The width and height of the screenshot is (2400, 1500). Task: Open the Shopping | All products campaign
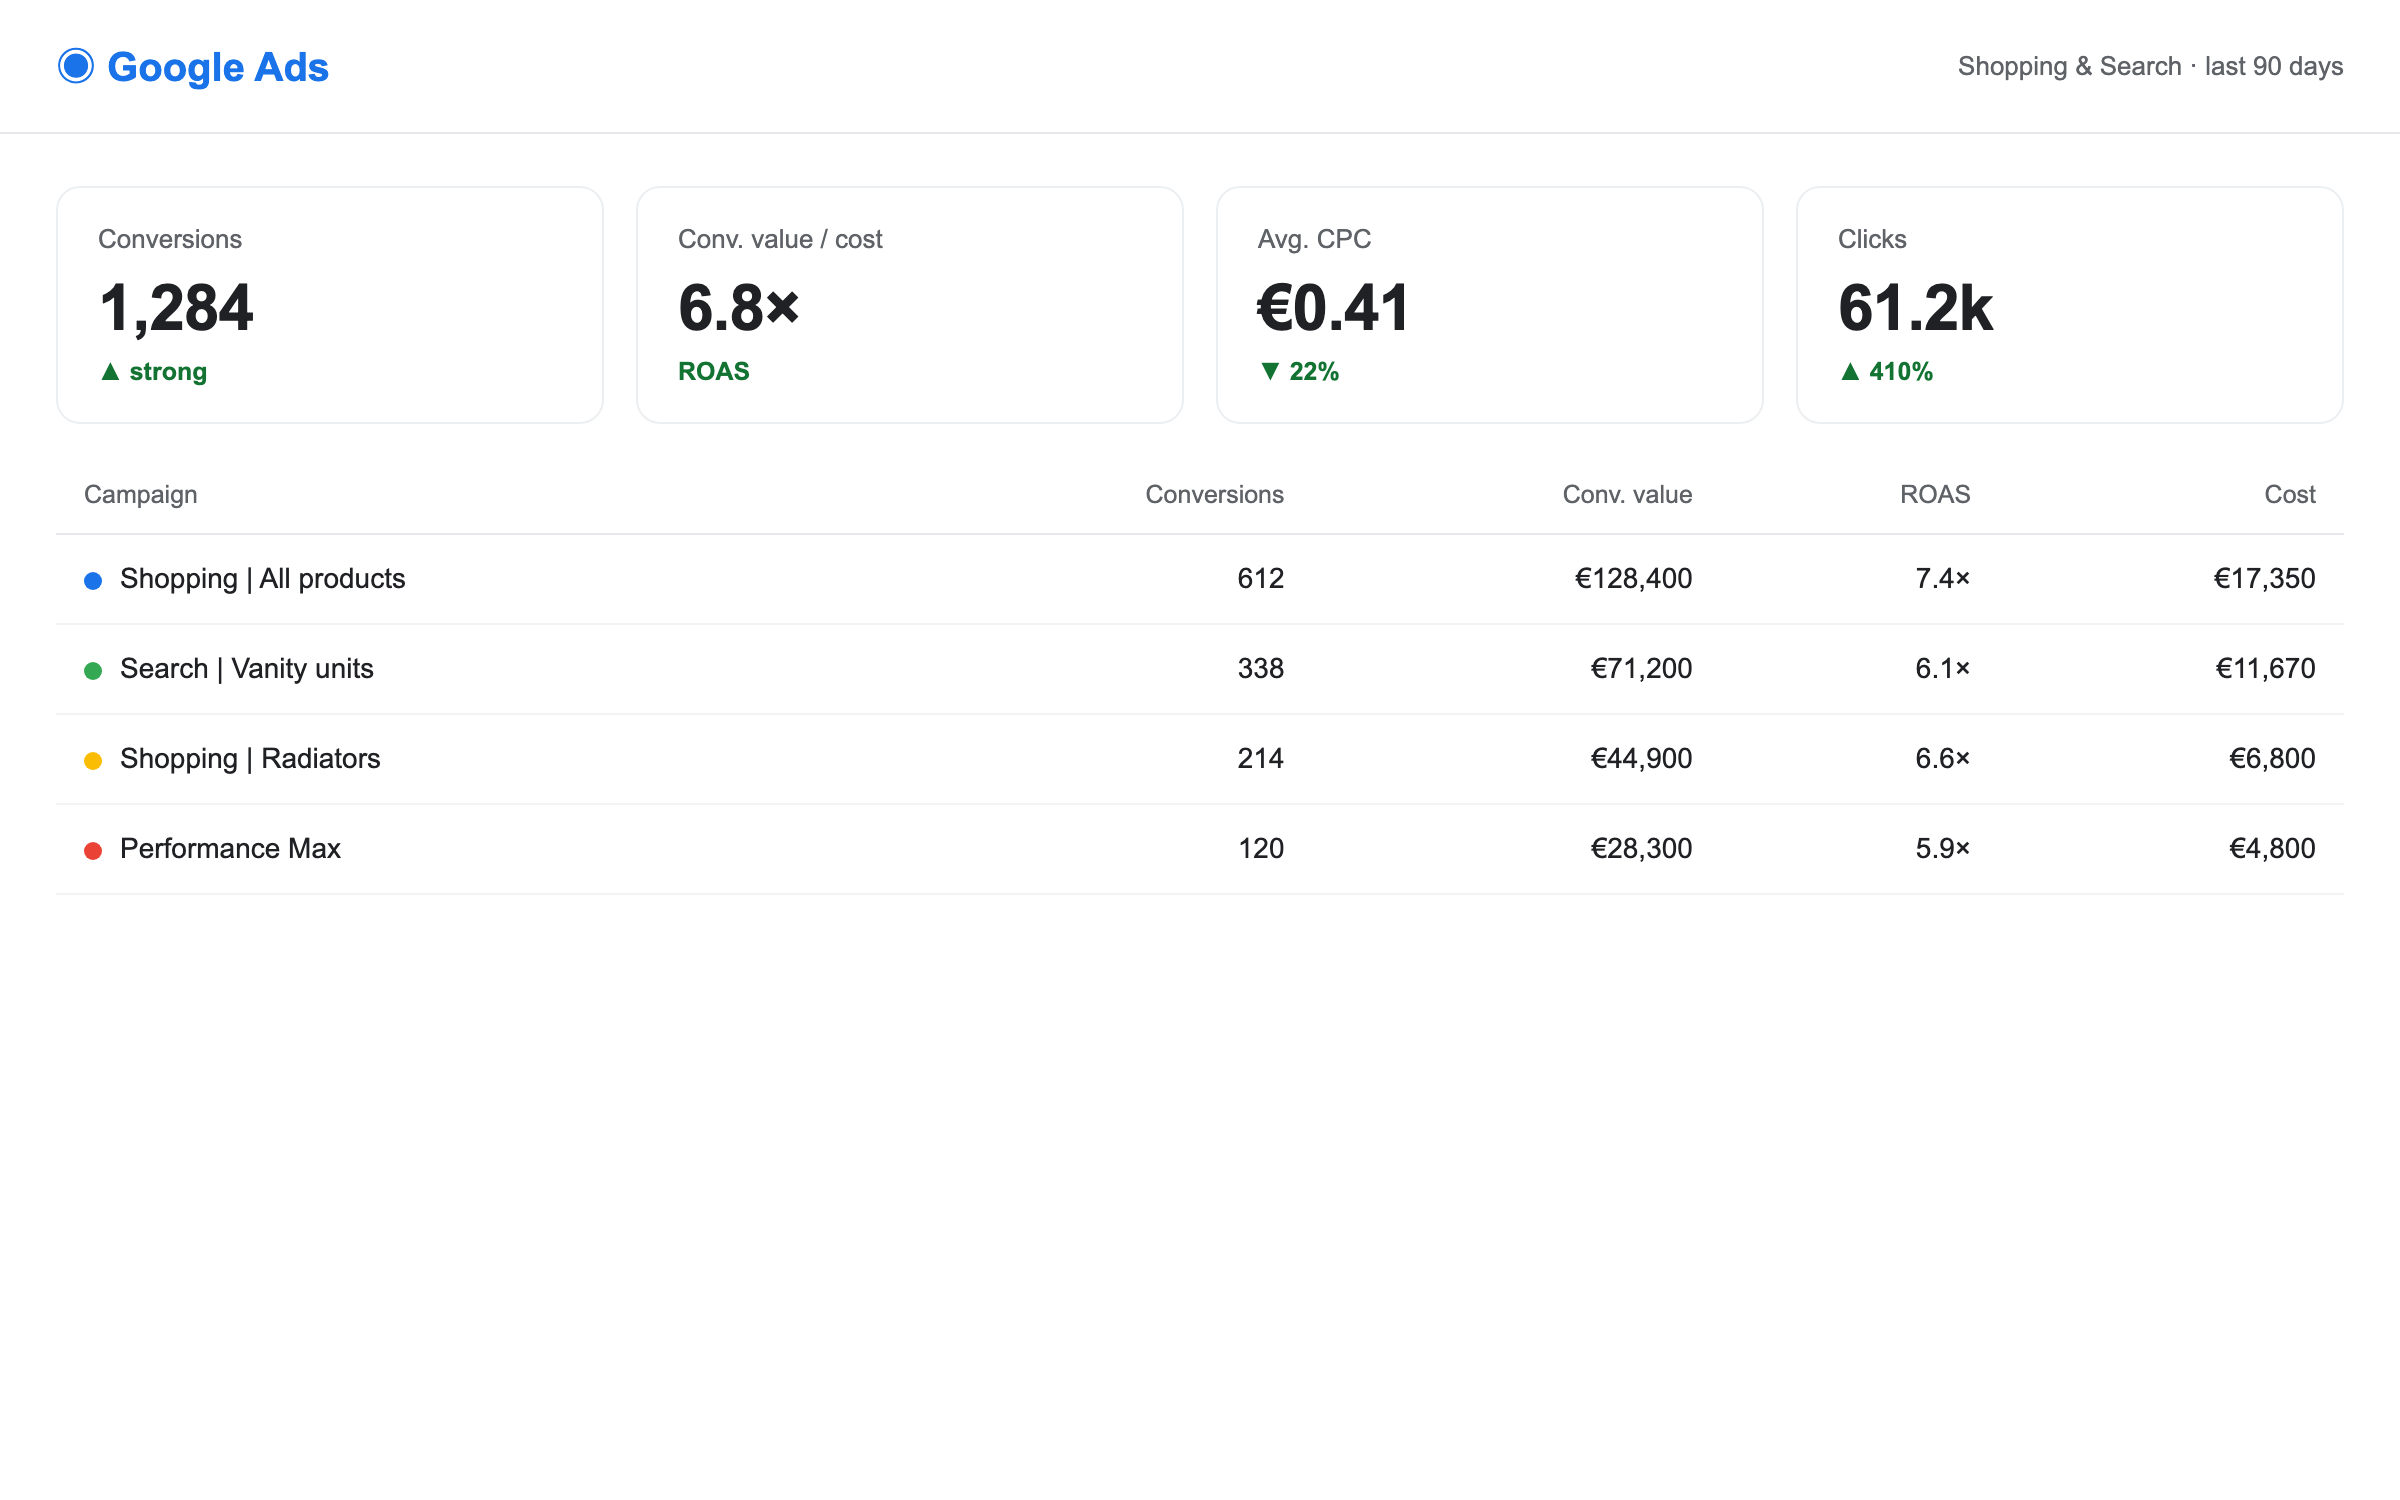coord(263,578)
